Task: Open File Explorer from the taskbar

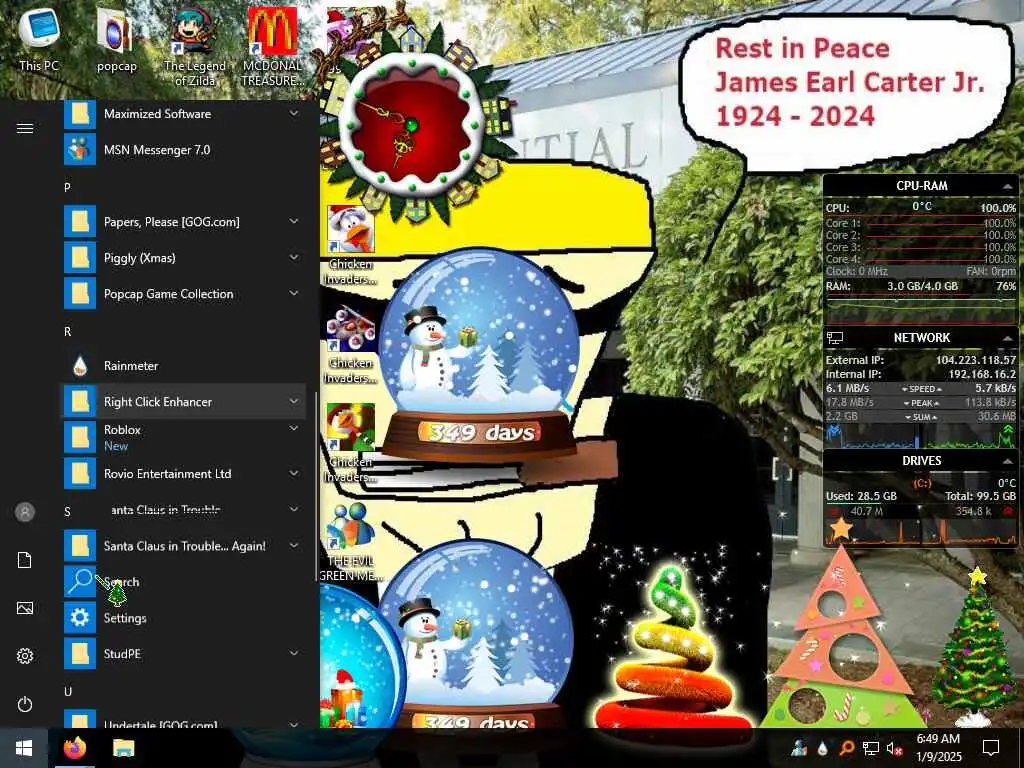Action: [123, 748]
